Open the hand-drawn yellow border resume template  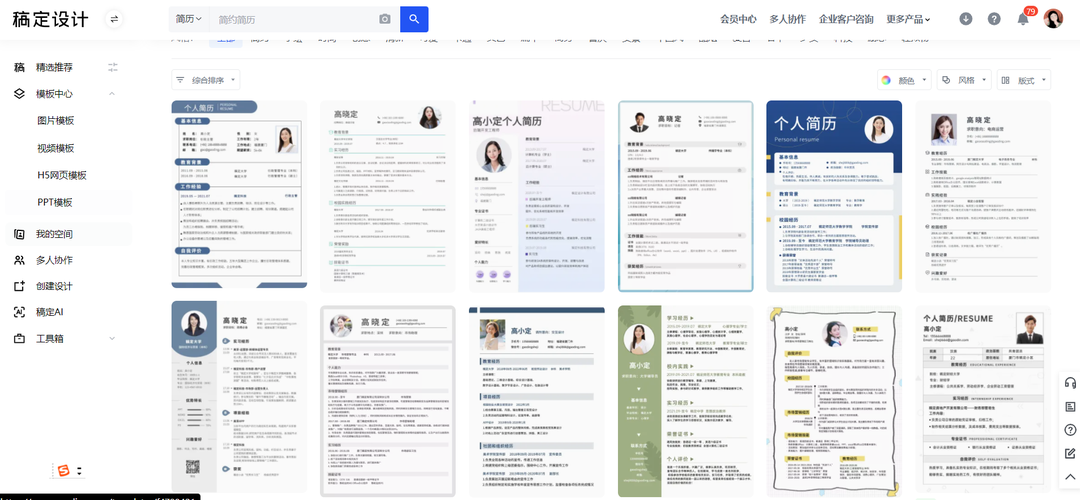(834, 401)
